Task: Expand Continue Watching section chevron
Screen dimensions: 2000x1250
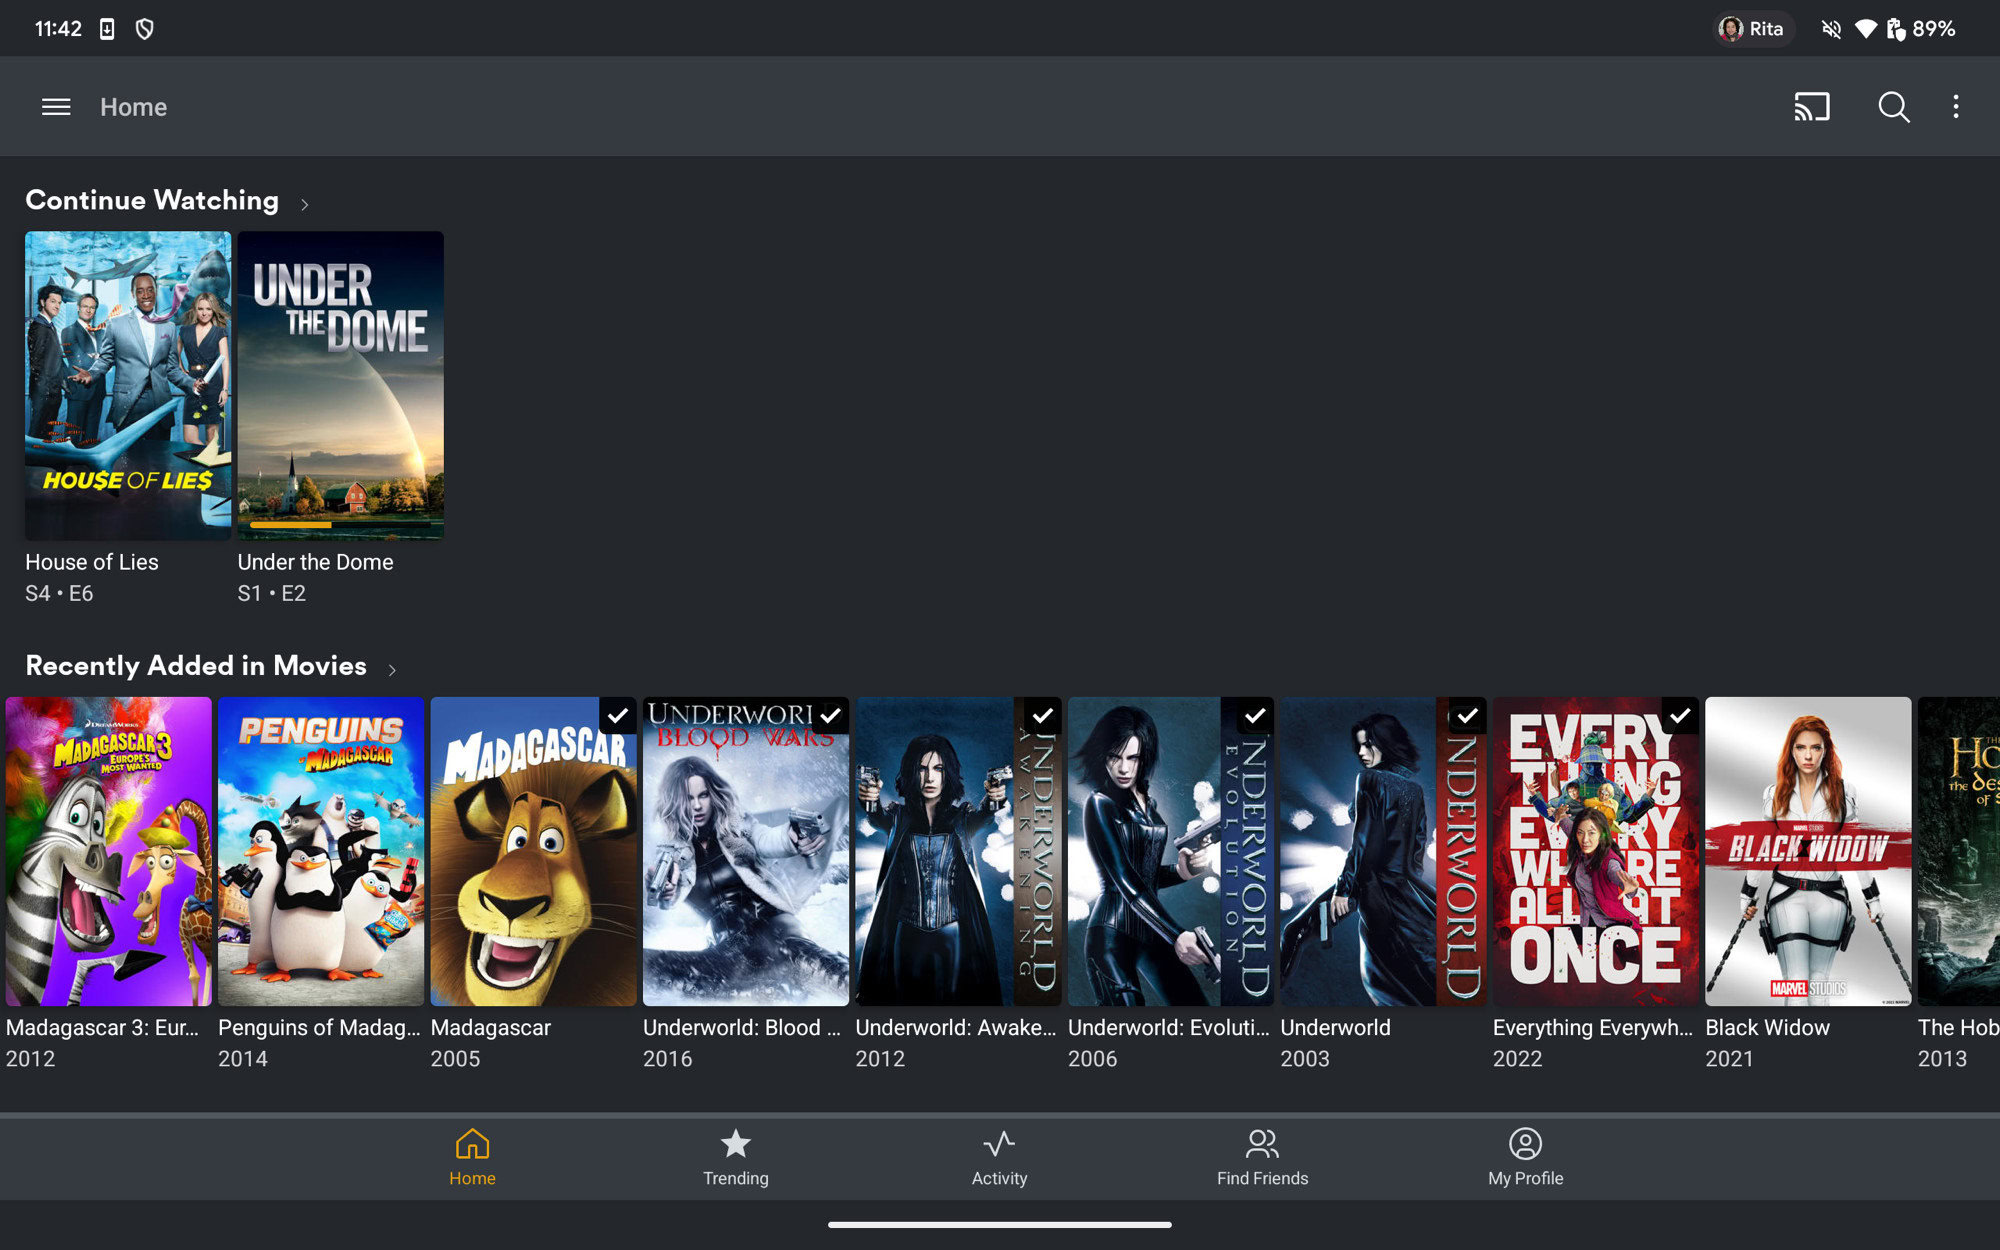Action: pyautogui.click(x=305, y=204)
